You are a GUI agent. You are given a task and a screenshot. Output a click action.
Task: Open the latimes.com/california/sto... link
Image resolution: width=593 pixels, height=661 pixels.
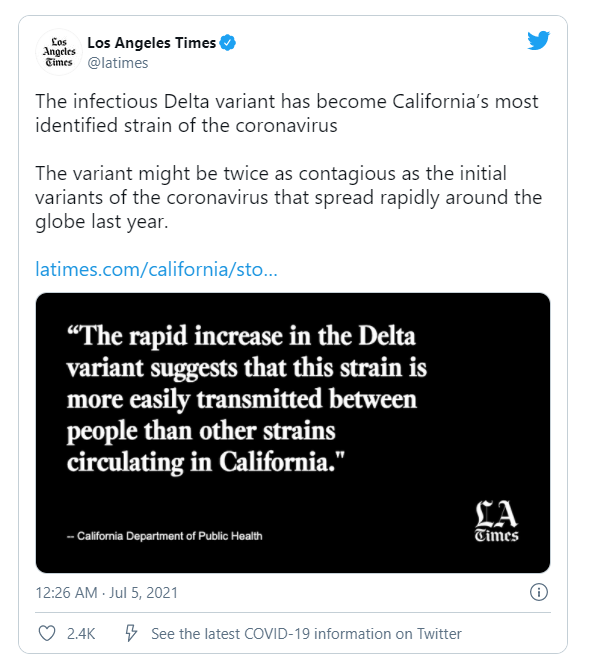[x=156, y=269]
